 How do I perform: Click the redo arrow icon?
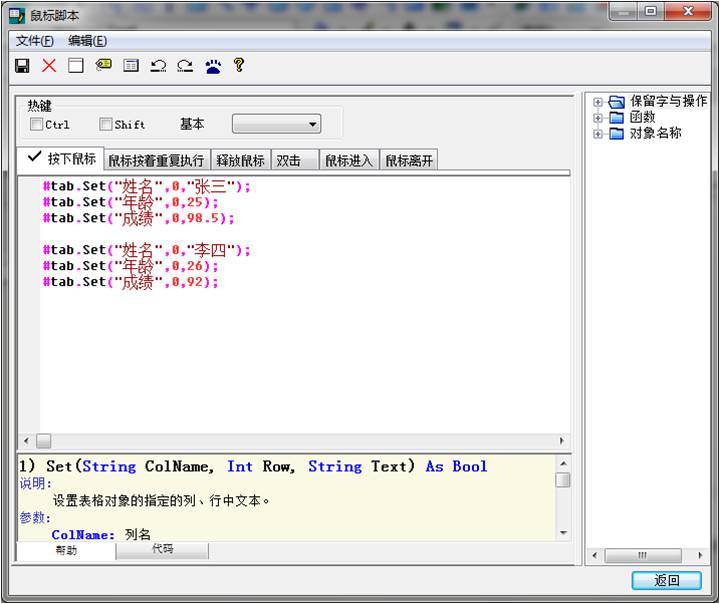click(x=185, y=66)
